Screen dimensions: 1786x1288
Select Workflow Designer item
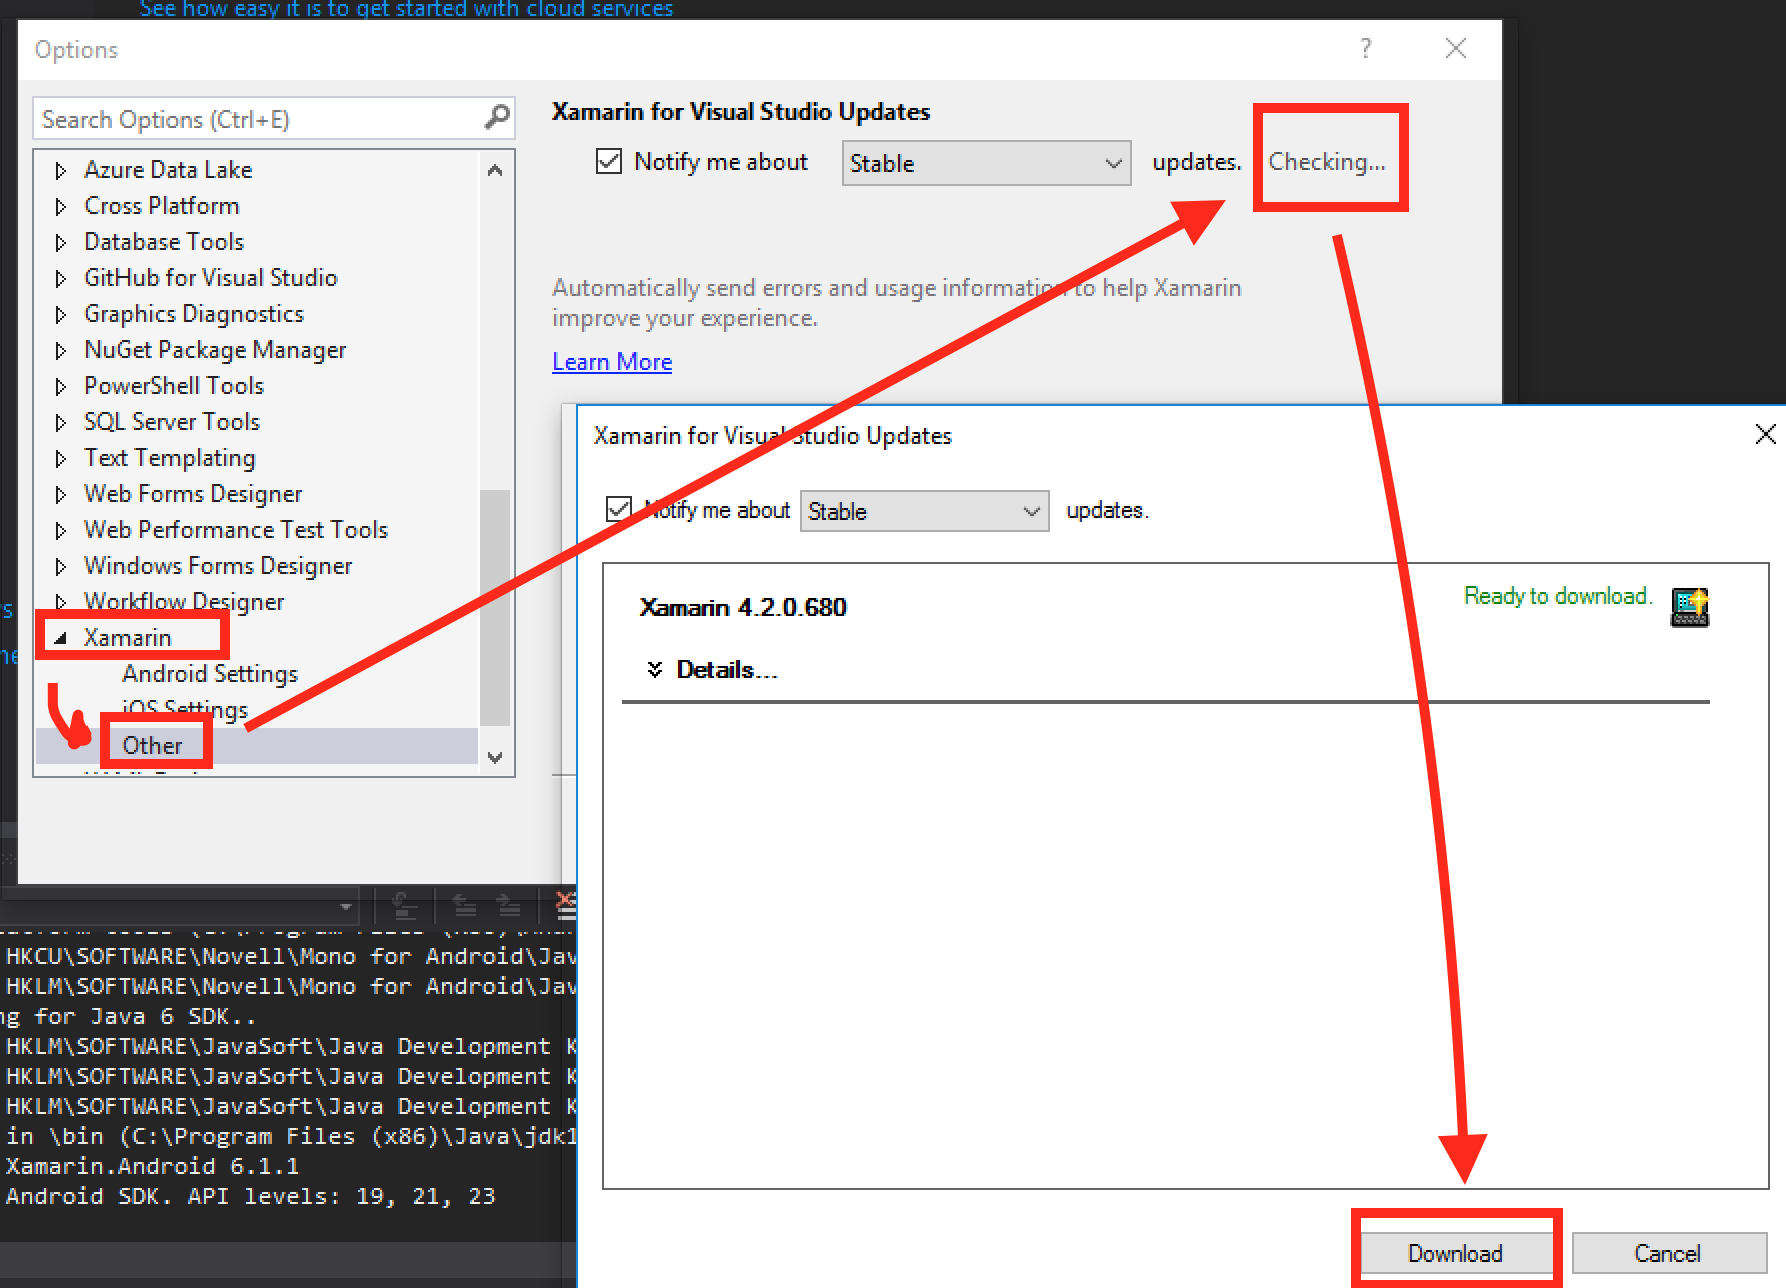[x=184, y=601]
